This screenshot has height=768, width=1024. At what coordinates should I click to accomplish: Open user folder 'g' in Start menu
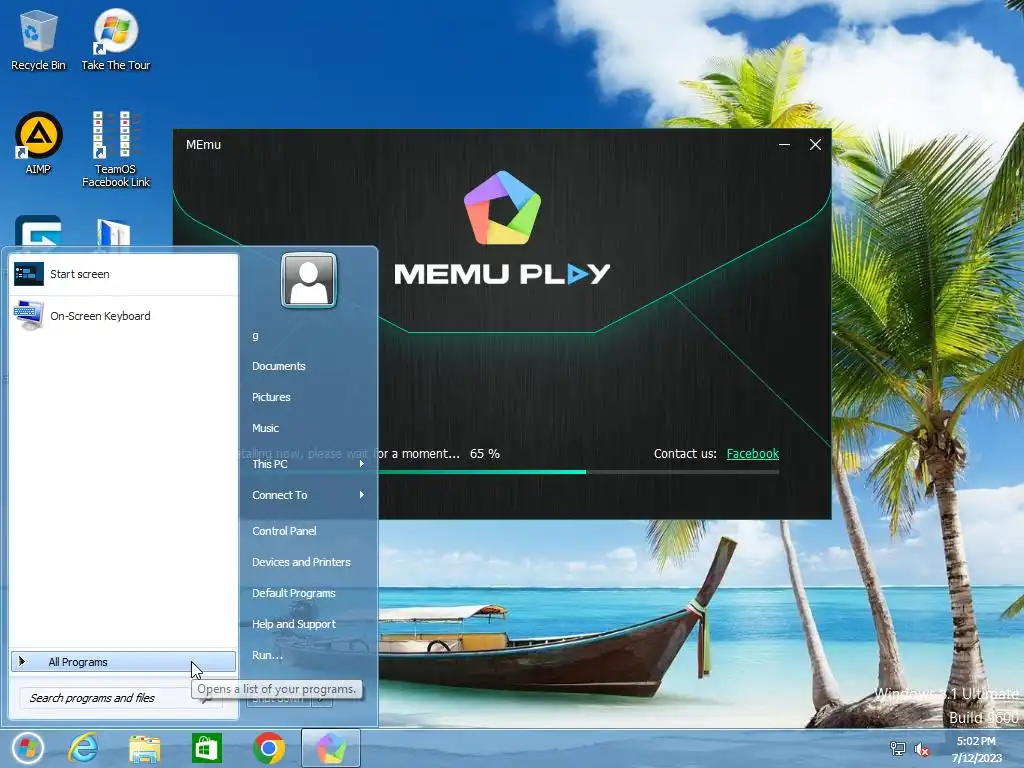pyautogui.click(x=255, y=336)
